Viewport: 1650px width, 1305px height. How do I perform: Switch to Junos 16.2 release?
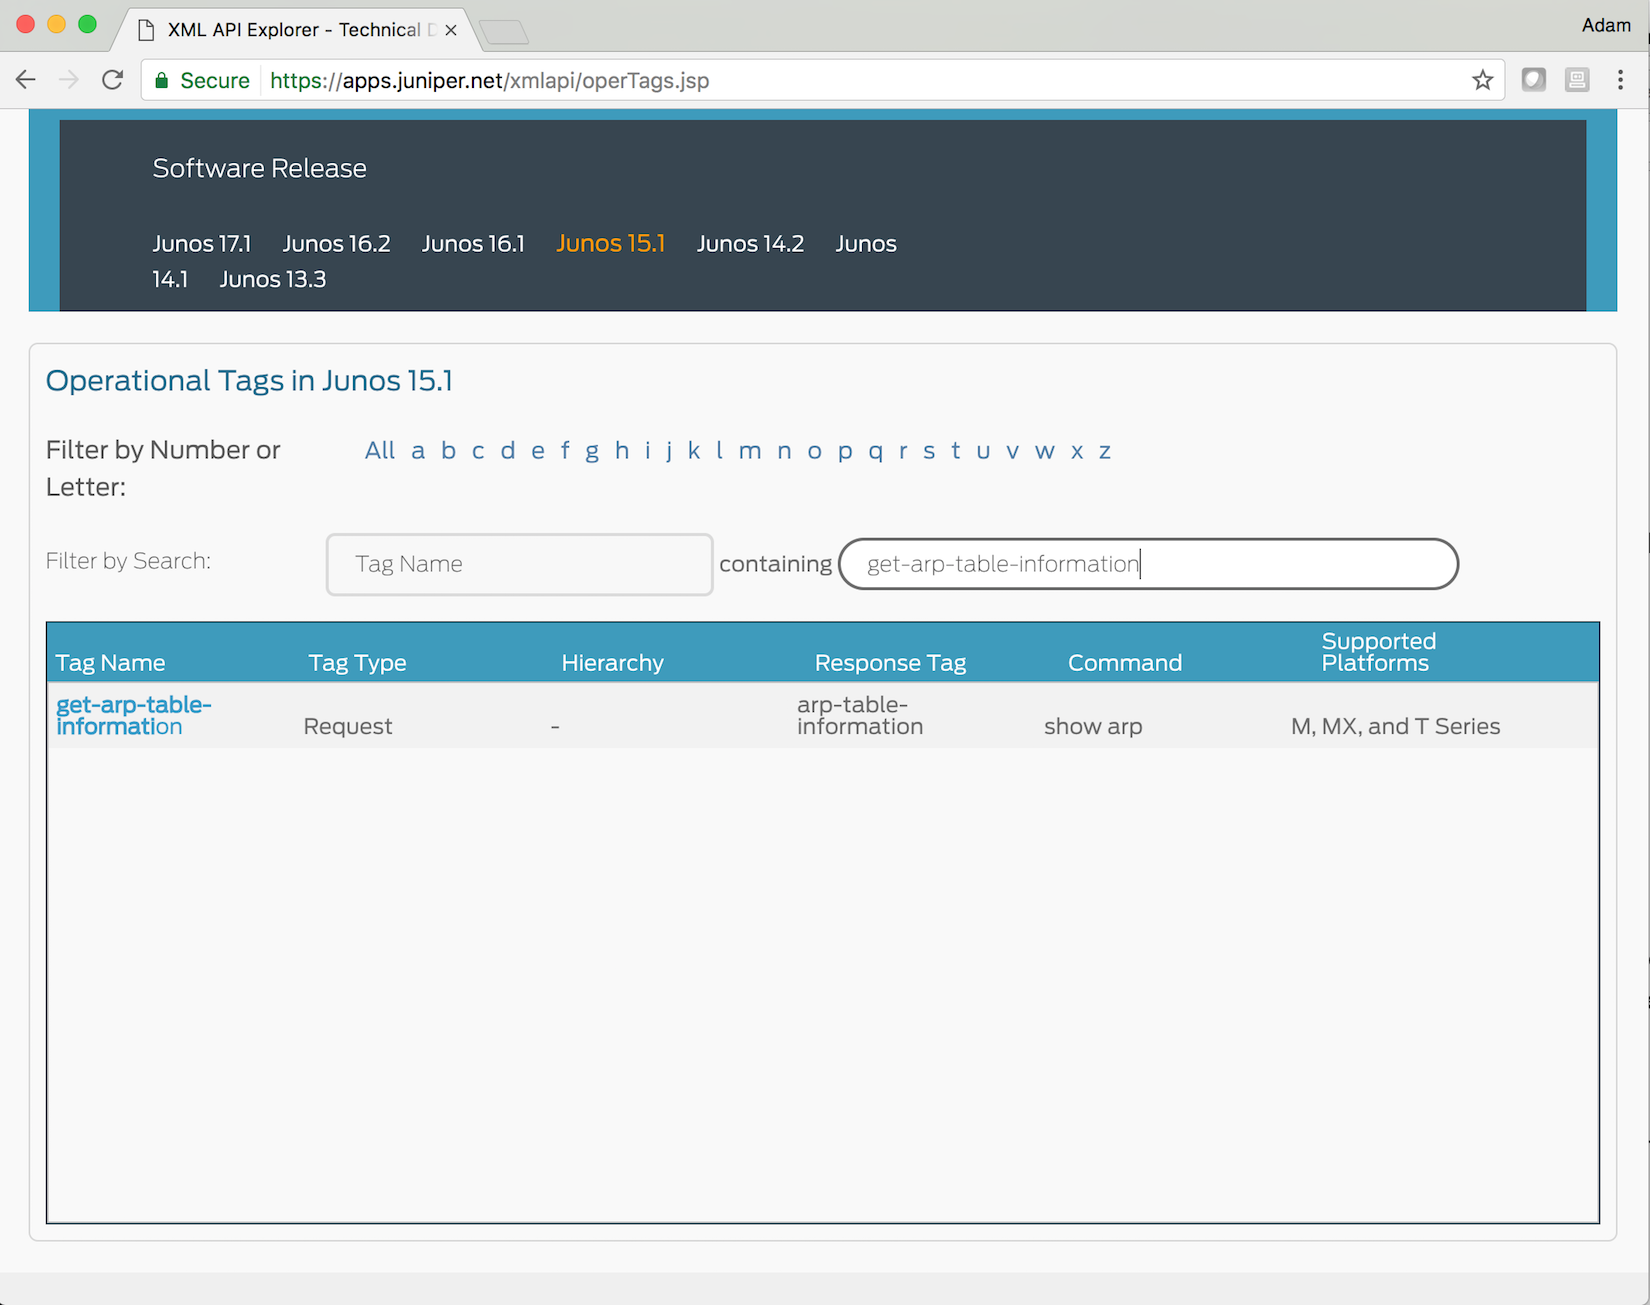tap(336, 243)
